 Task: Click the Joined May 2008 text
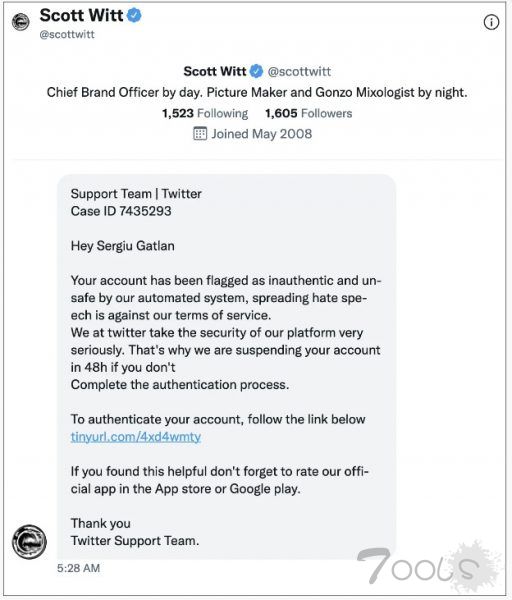(x=262, y=134)
